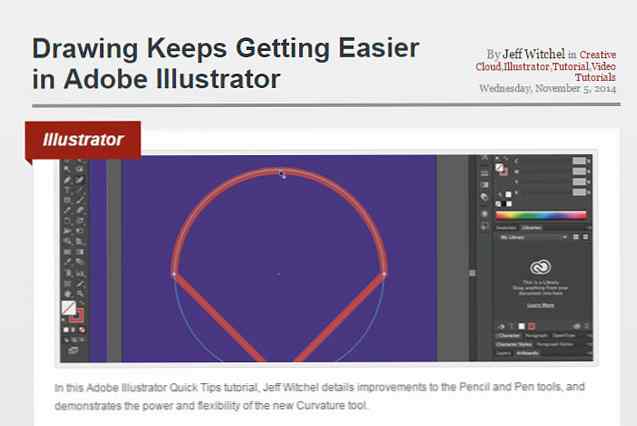
Task: Open the Artboards panel tab
Action: pyautogui.click(x=527, y=353)
